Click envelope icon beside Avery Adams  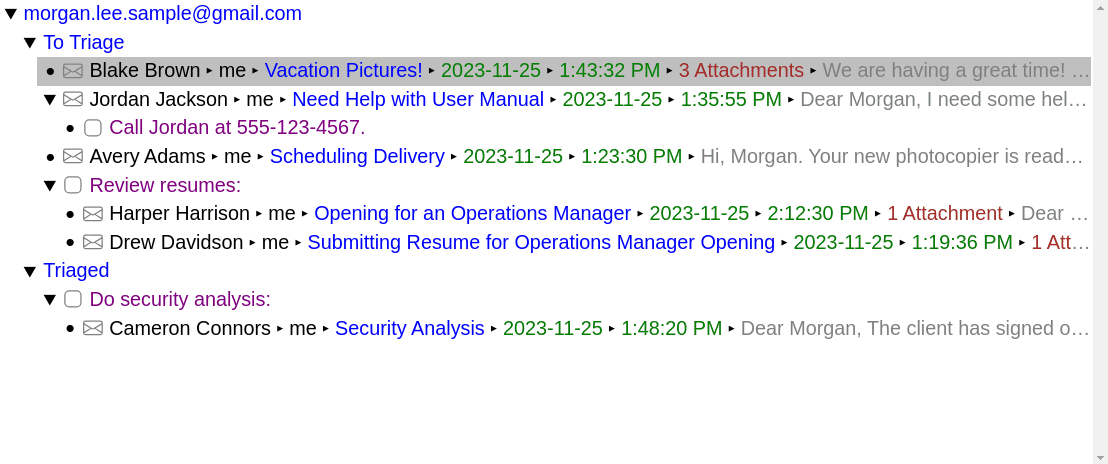[73, 156]
